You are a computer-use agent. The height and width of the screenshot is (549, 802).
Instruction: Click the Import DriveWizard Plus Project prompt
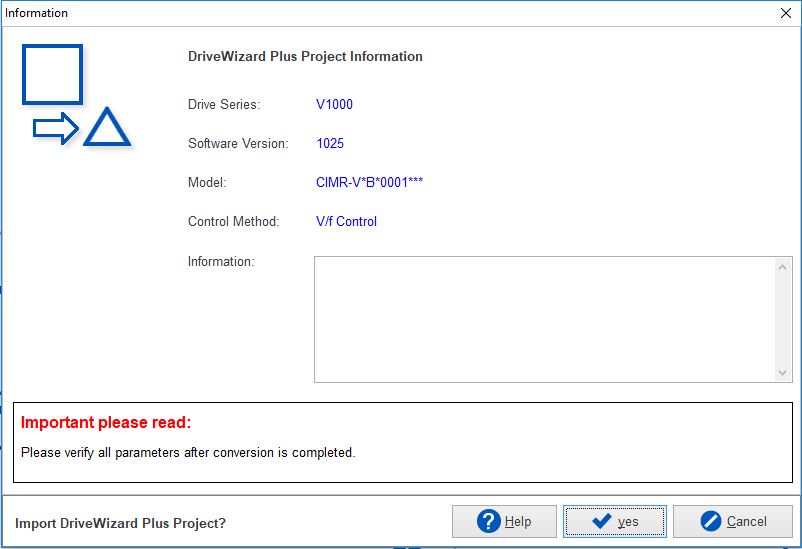tap(120, 523)
